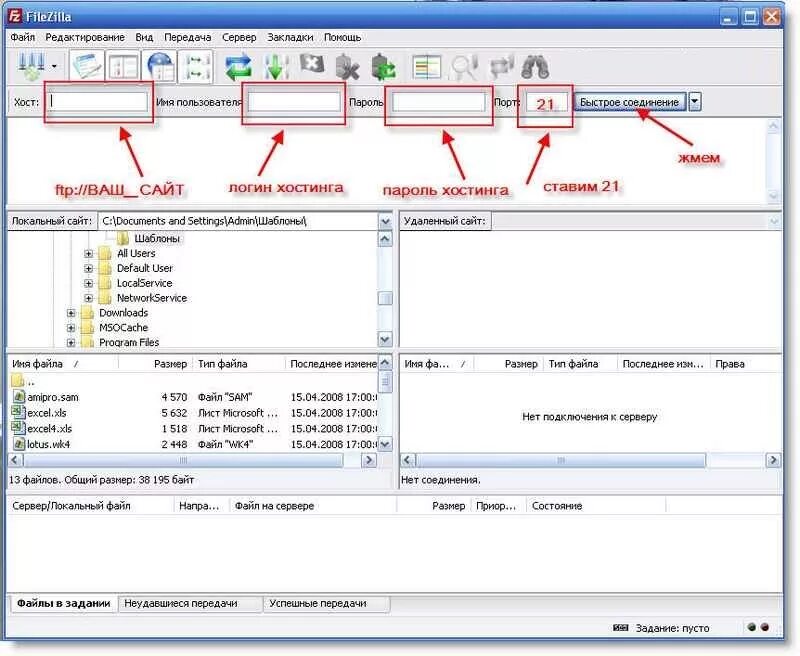Select amipro.sam file
This screenshot has width=800, height=656.
pyautogui.click(x=53, y=397)
